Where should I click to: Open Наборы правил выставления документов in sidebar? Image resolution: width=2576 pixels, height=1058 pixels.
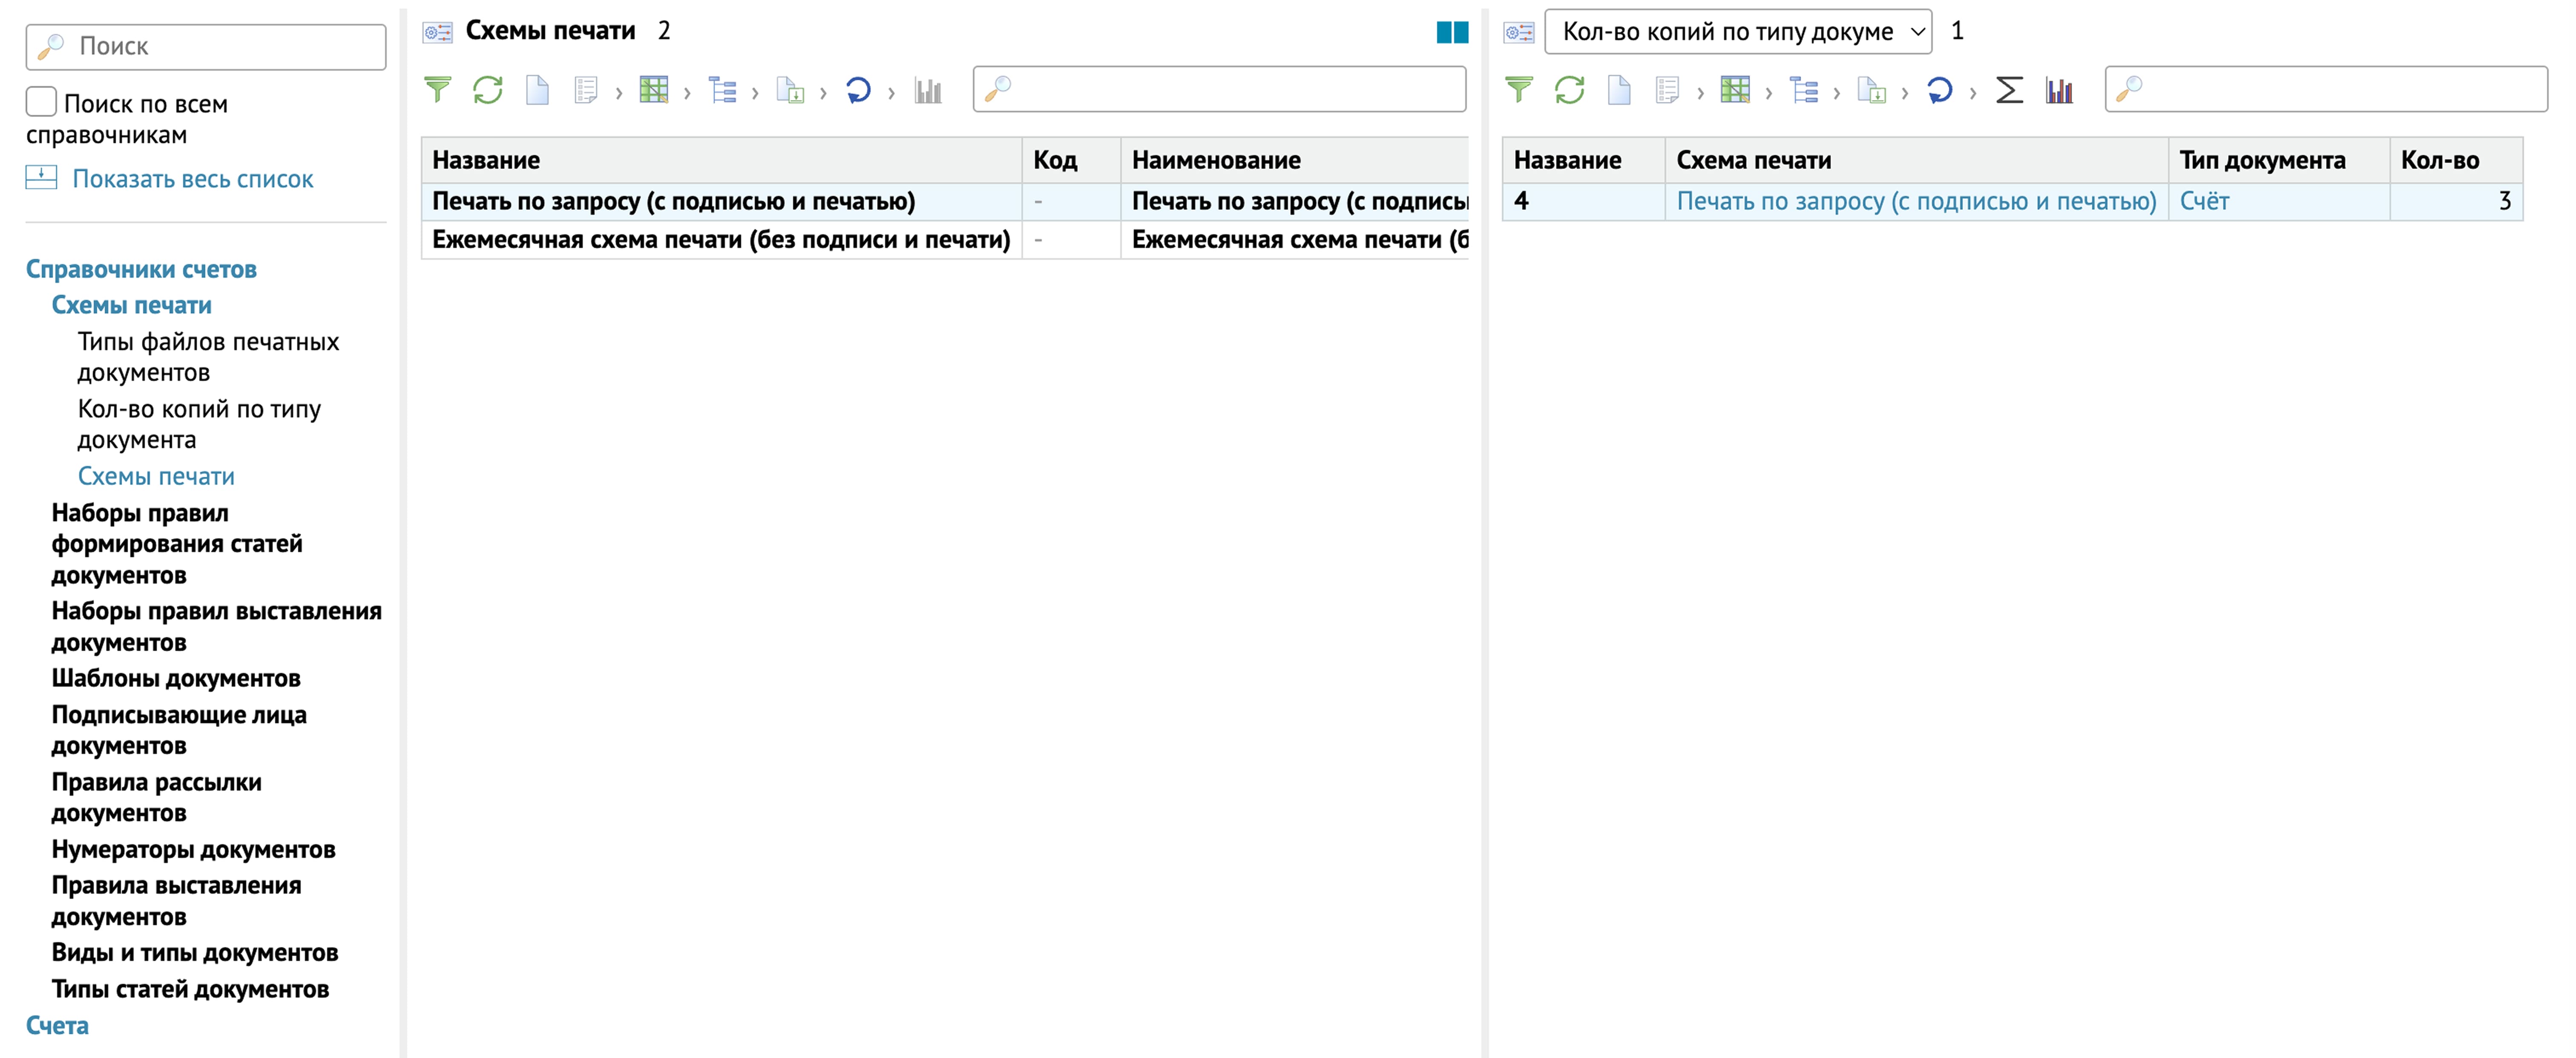click(216, 626)
